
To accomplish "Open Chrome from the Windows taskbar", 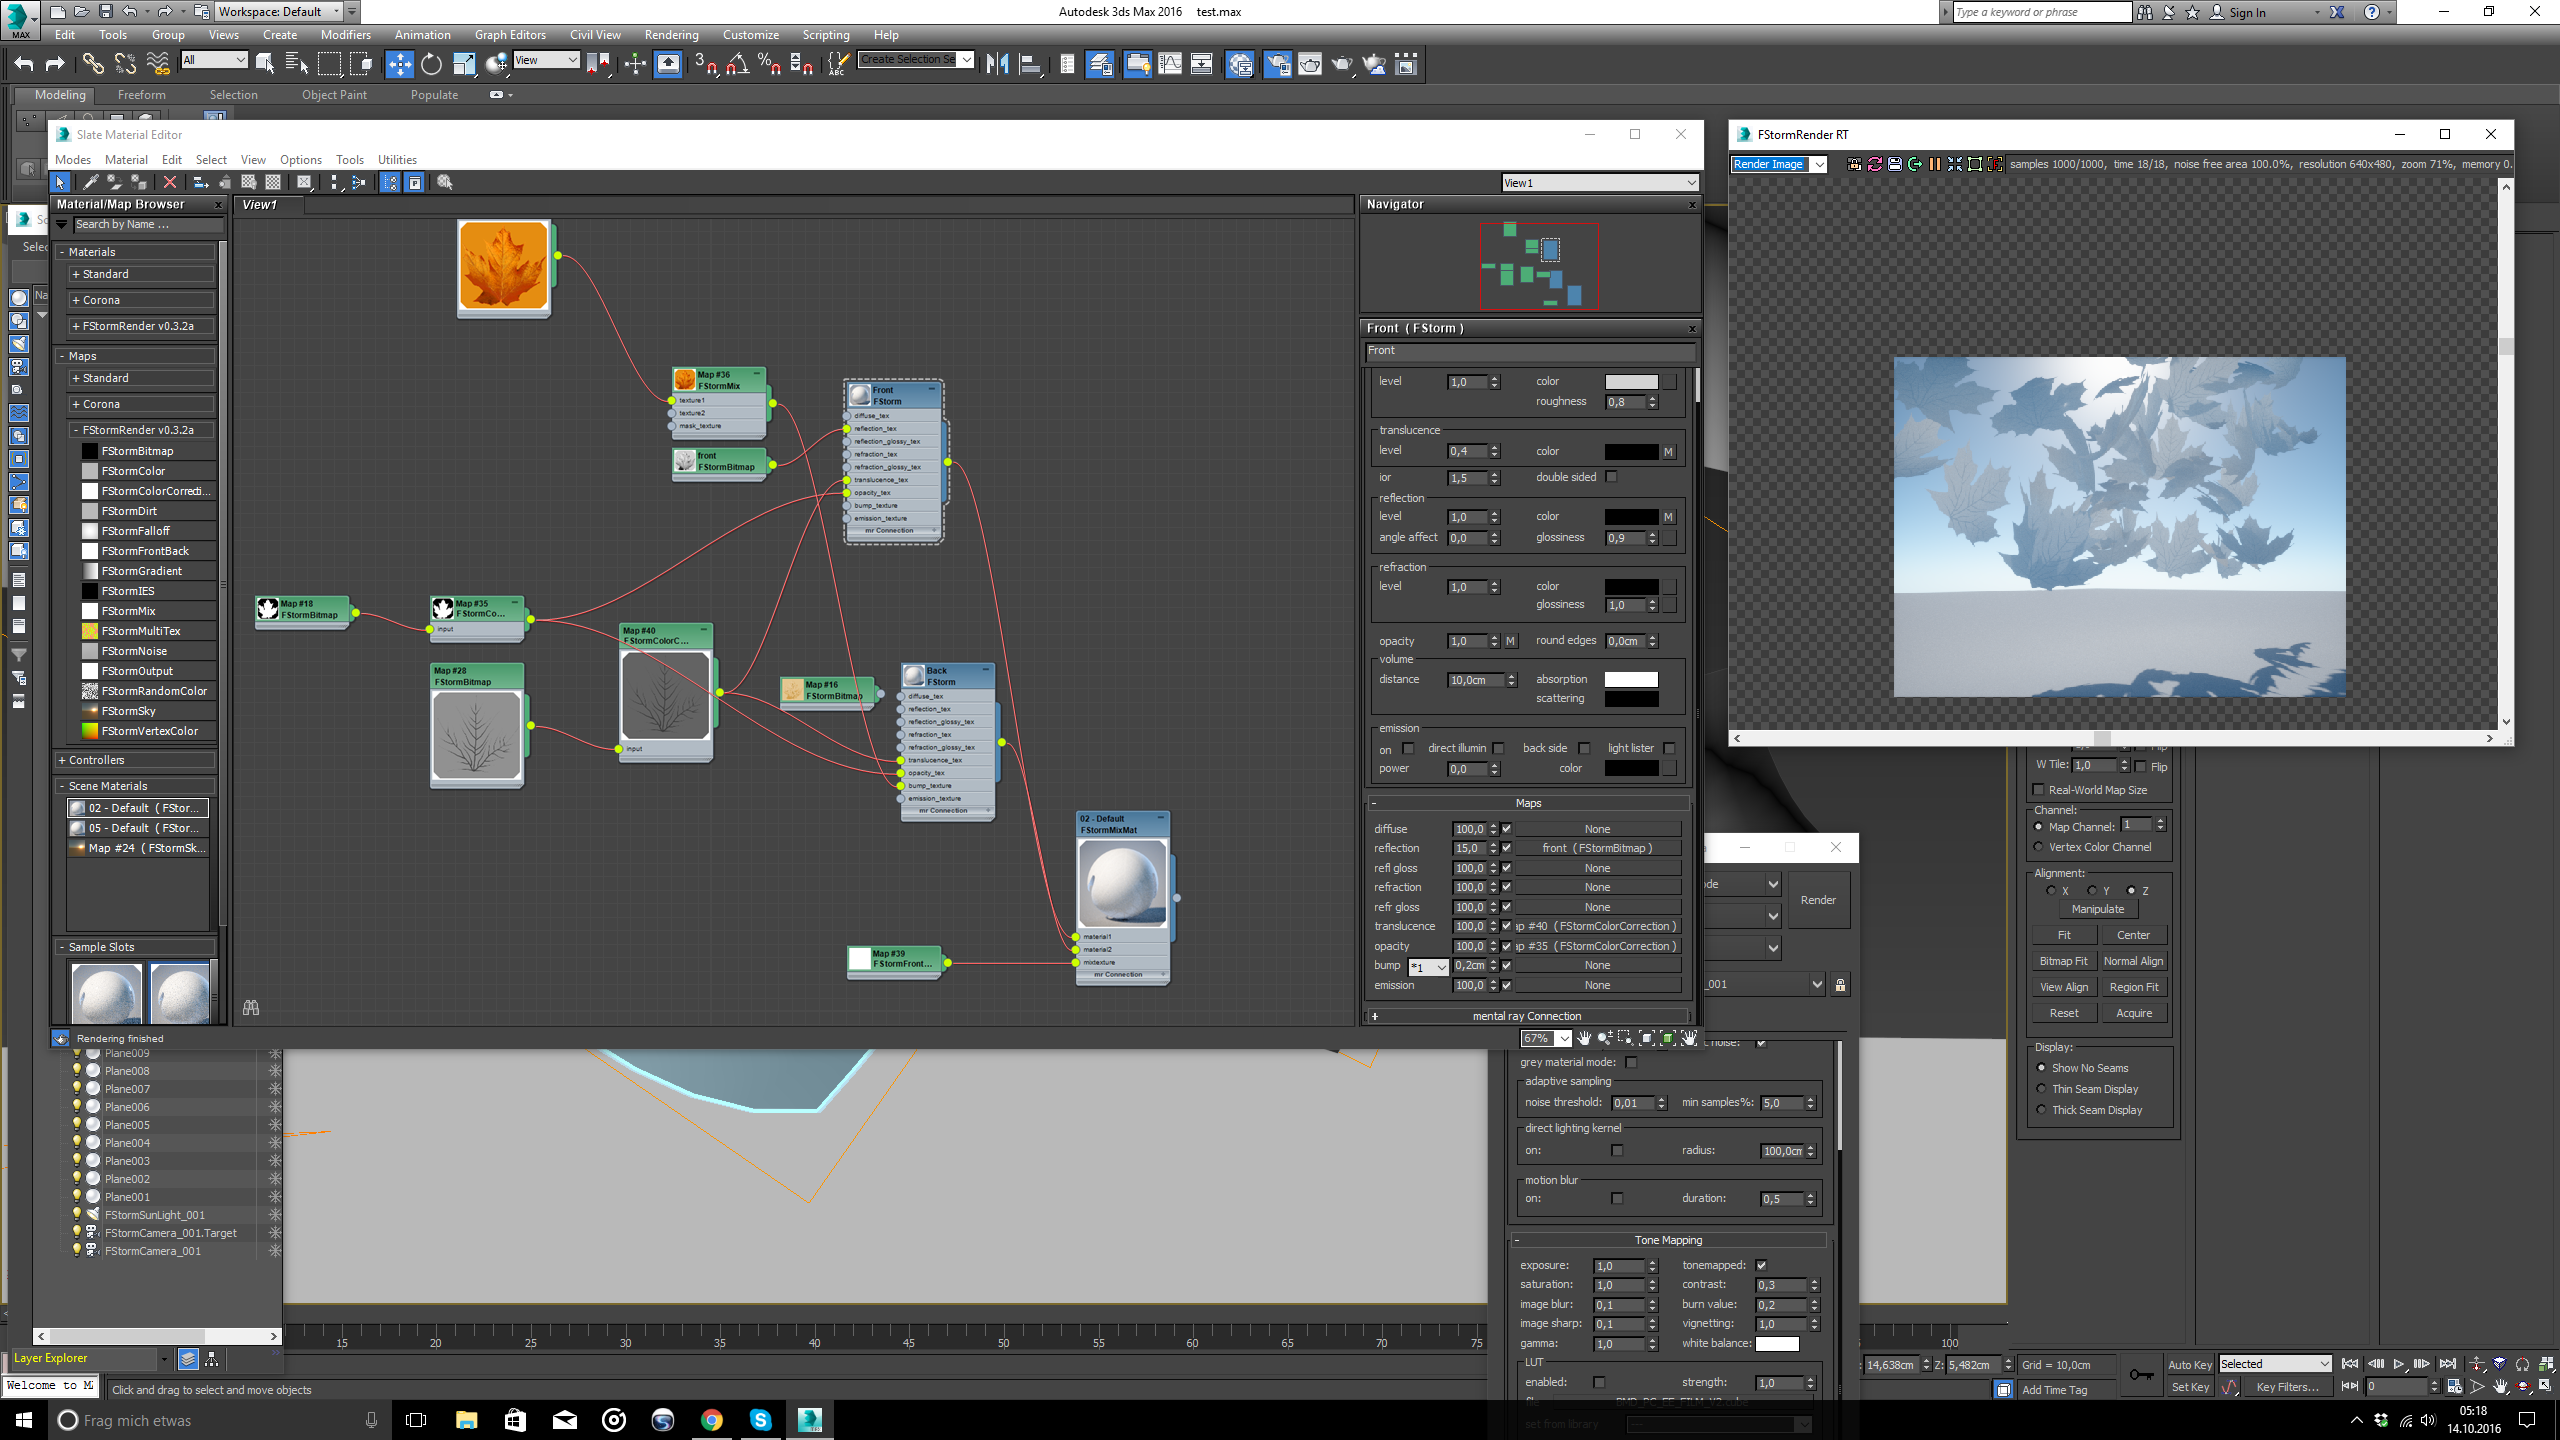I will point(711,1420).
